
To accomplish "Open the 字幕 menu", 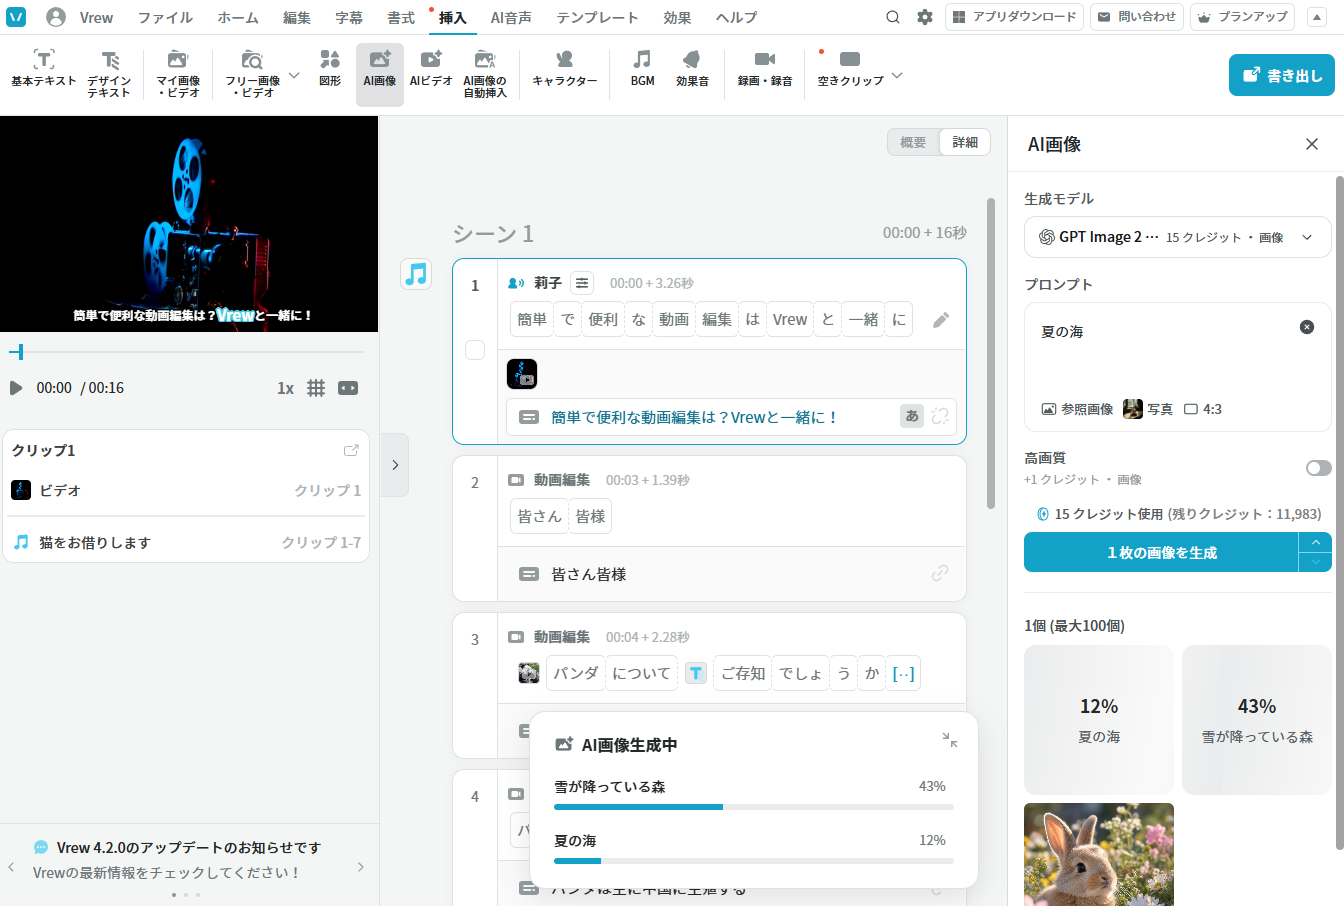I will [x=349, y=17].
